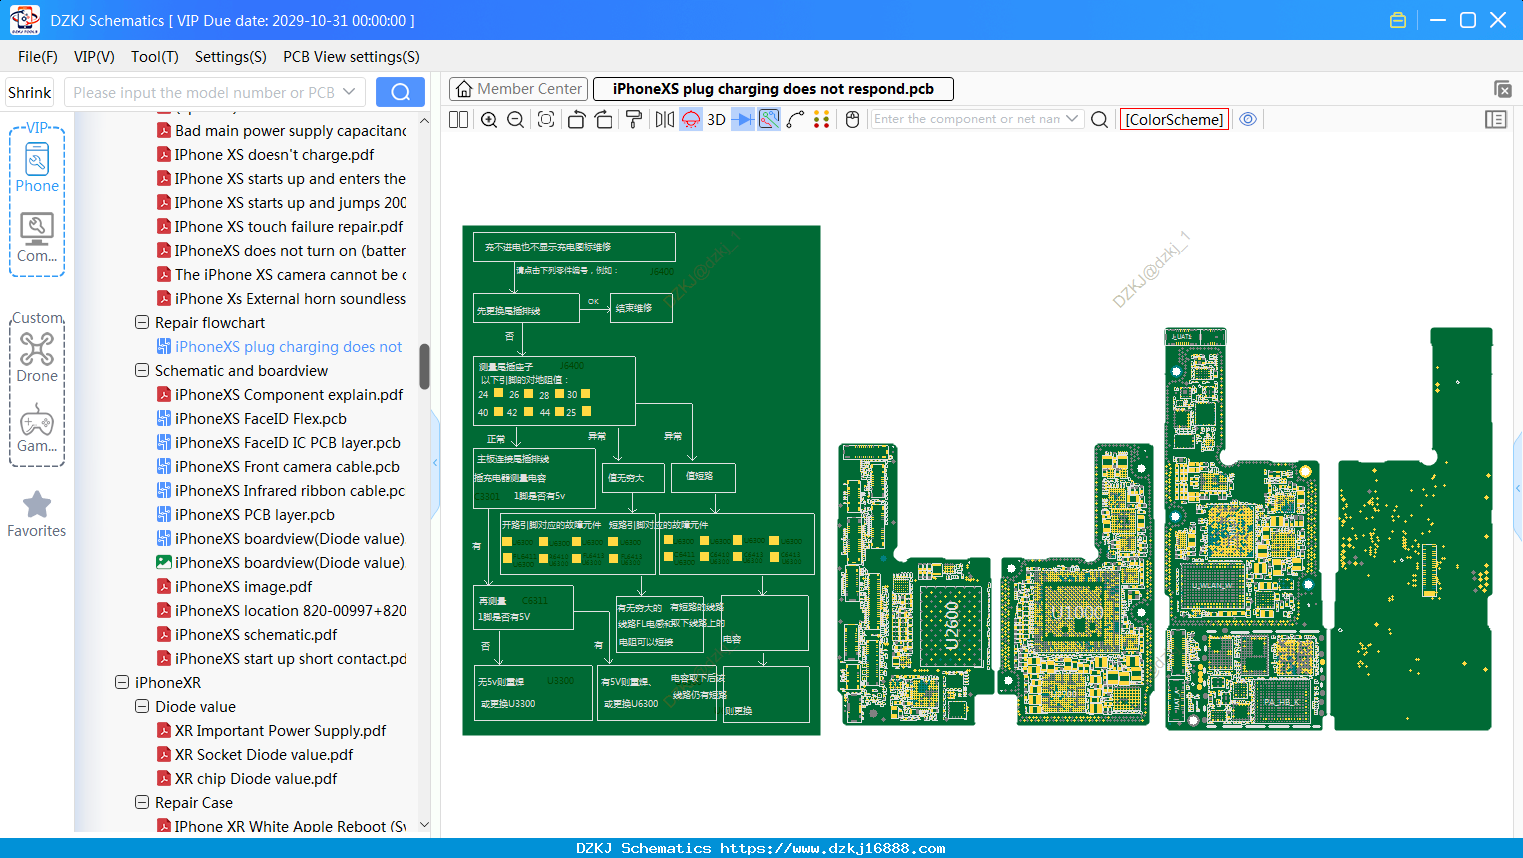Image resolution: width=1523 pixels, height=858 pixels.
Task: Click the colored dots pin icon
Action: click(821, 120)
